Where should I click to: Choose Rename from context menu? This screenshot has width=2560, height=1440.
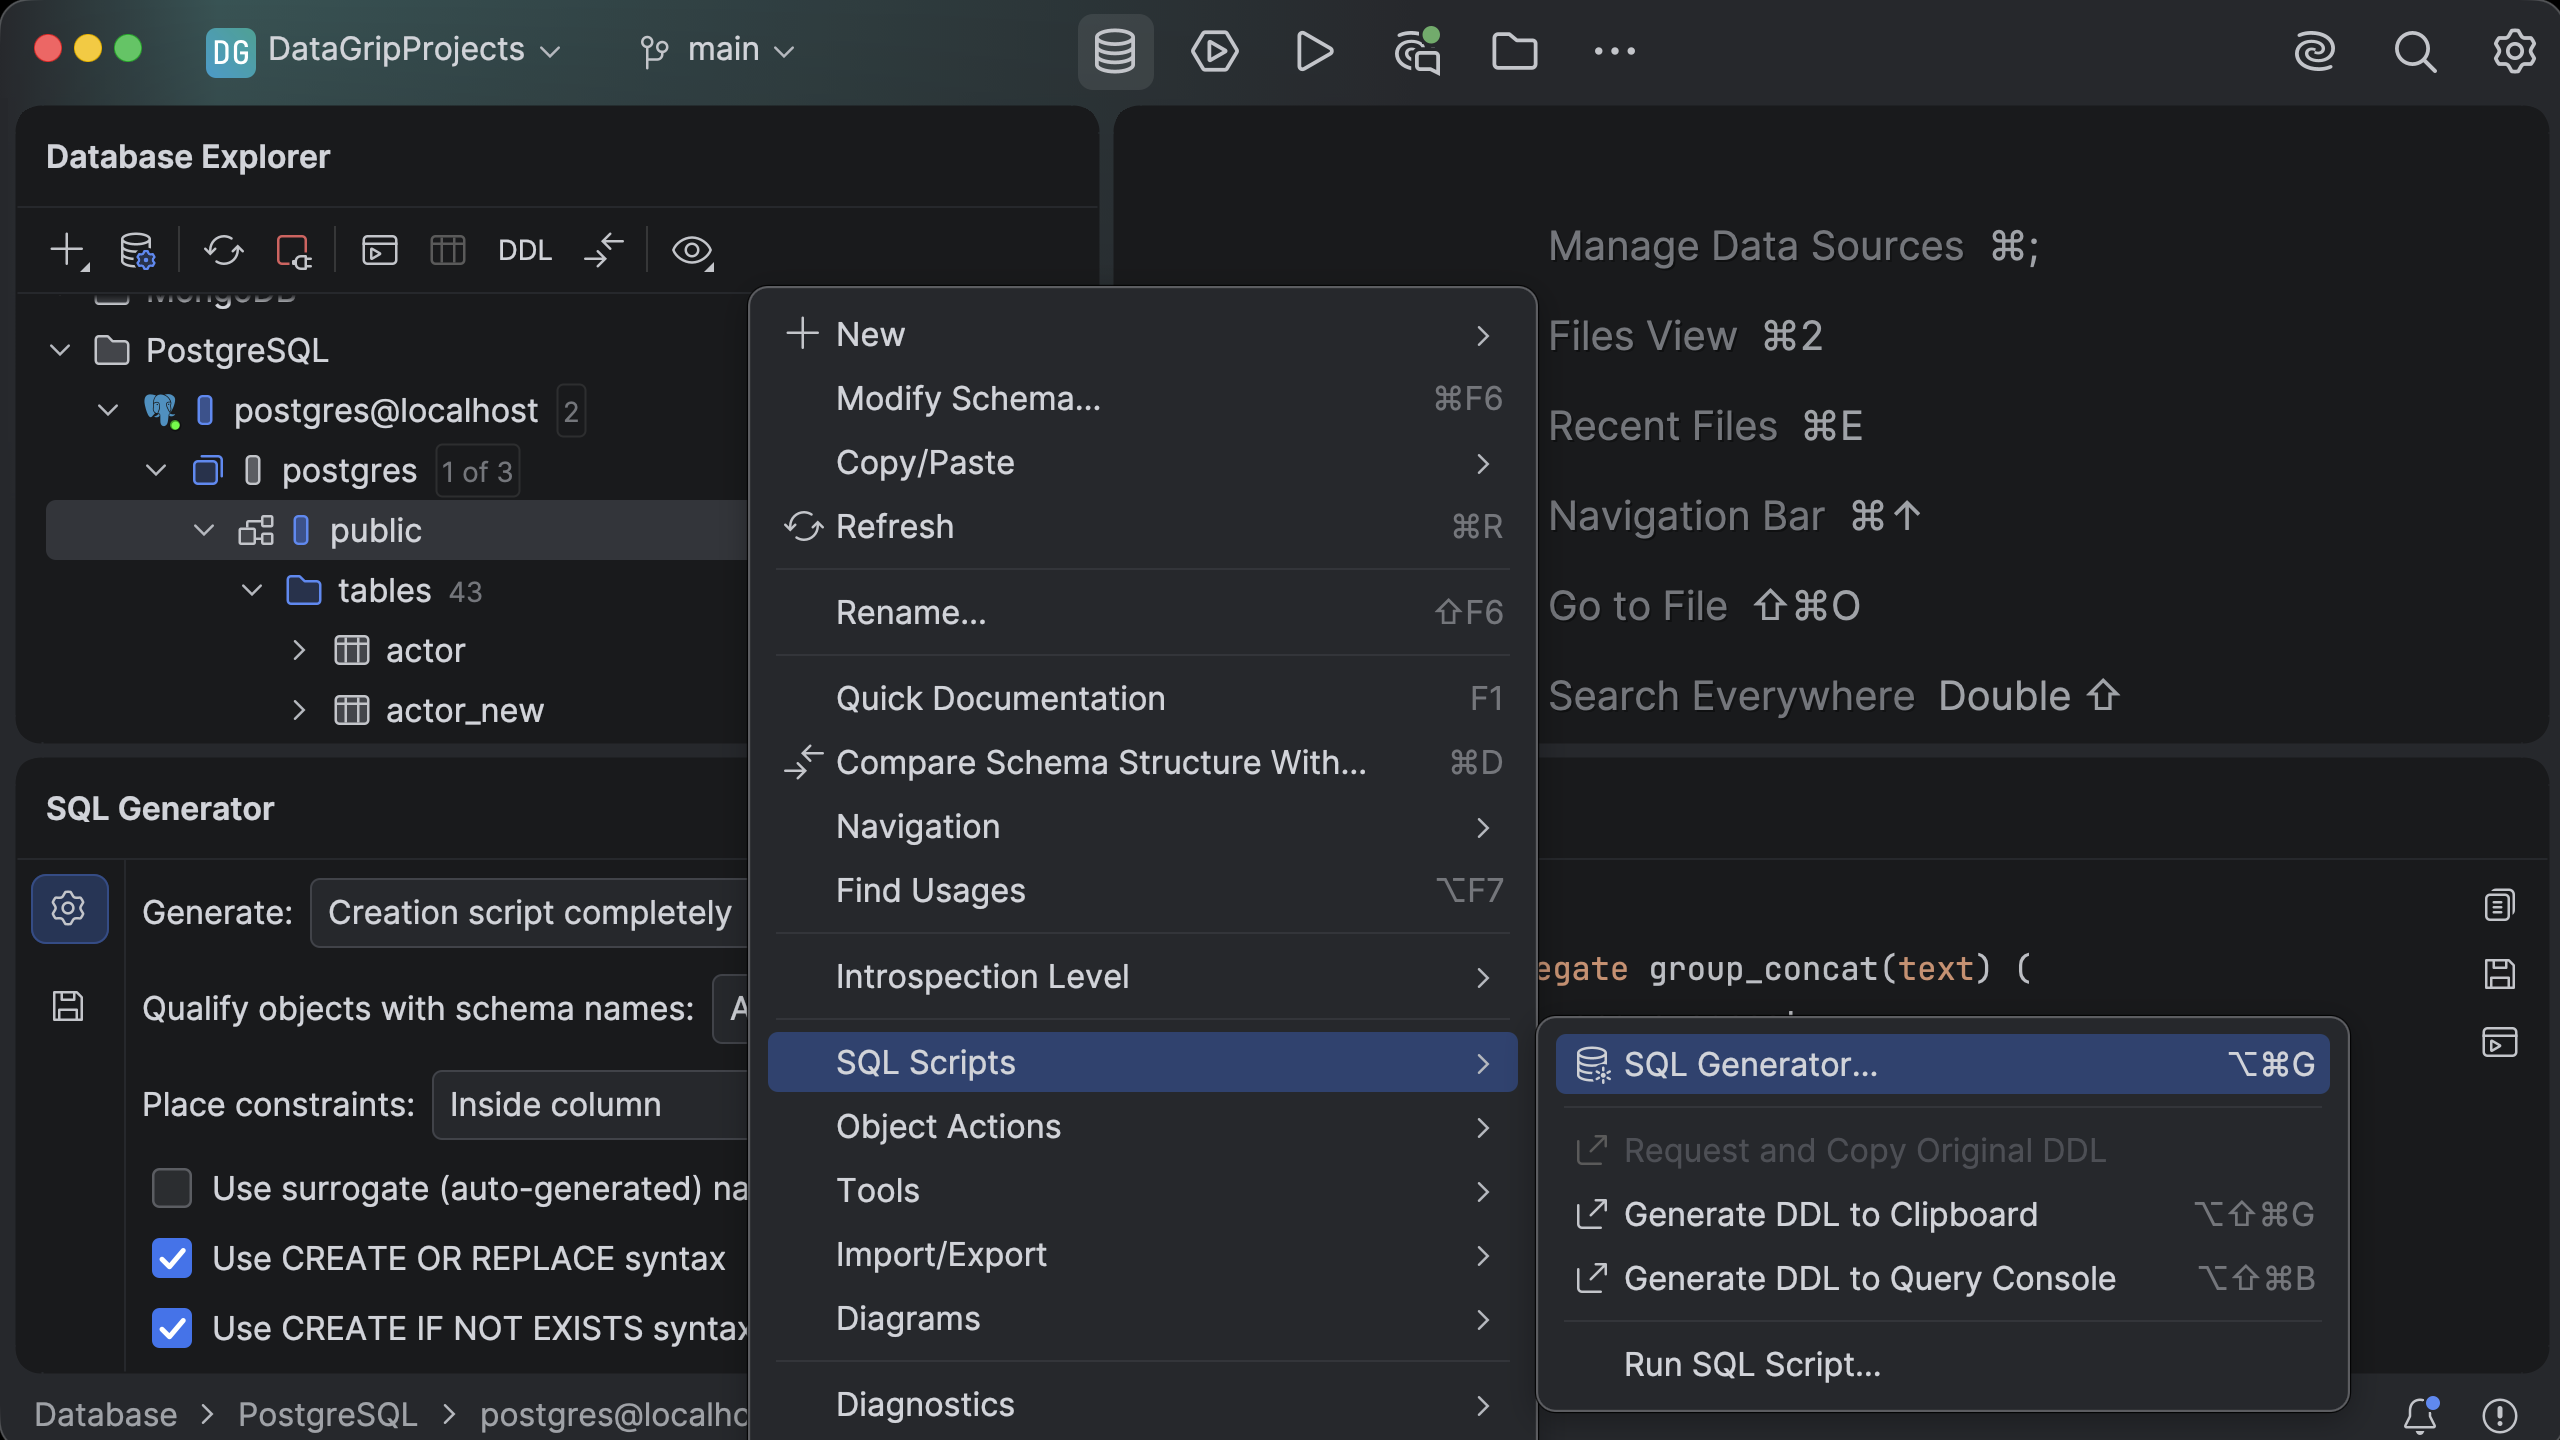[1142, 612]
